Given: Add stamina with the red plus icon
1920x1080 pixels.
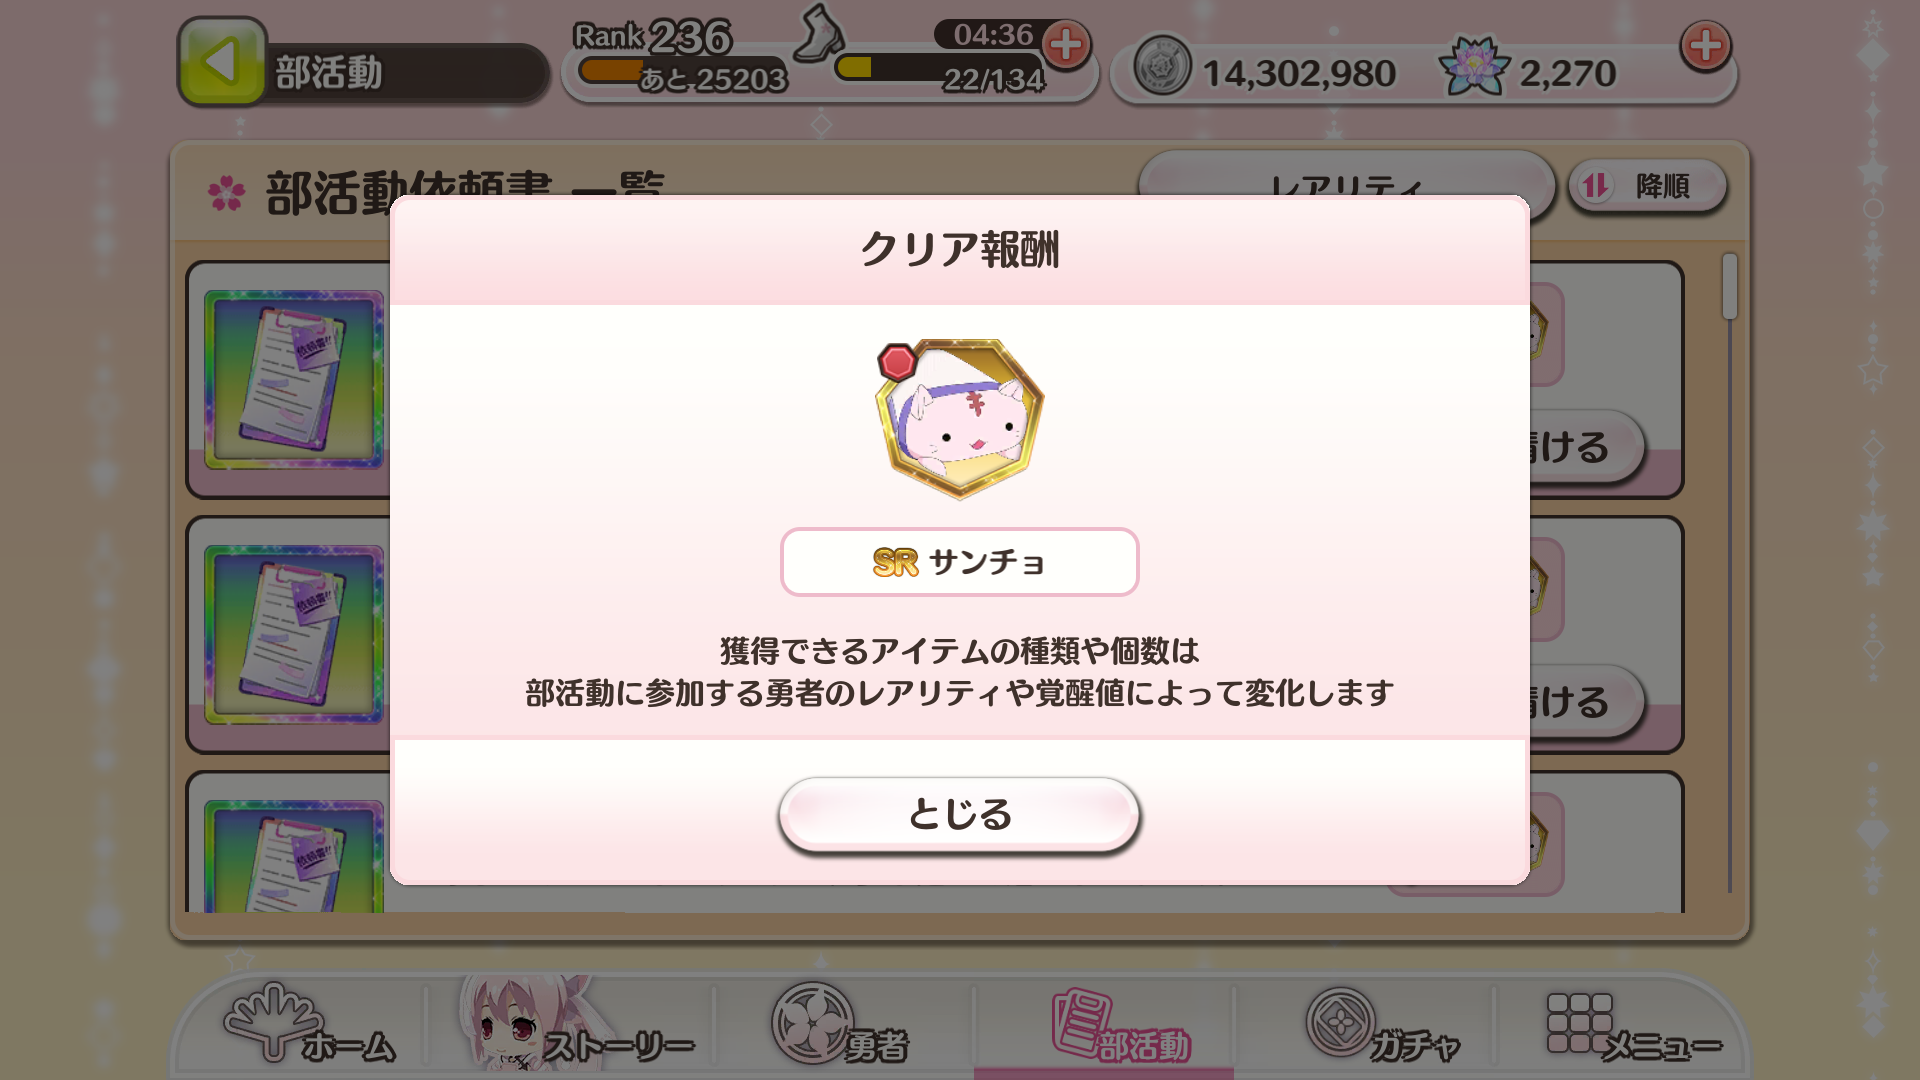Looking at the screenshot, I should pyautogui.click(x=1066, y=45).
